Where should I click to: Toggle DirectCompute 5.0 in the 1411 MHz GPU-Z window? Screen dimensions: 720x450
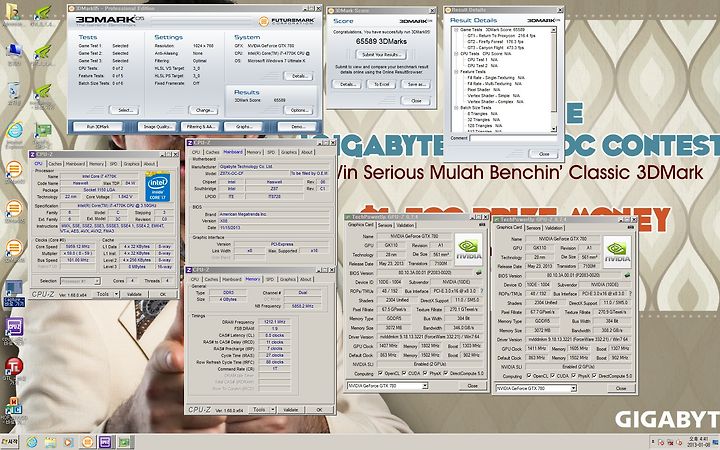click(x=594, y=376)
